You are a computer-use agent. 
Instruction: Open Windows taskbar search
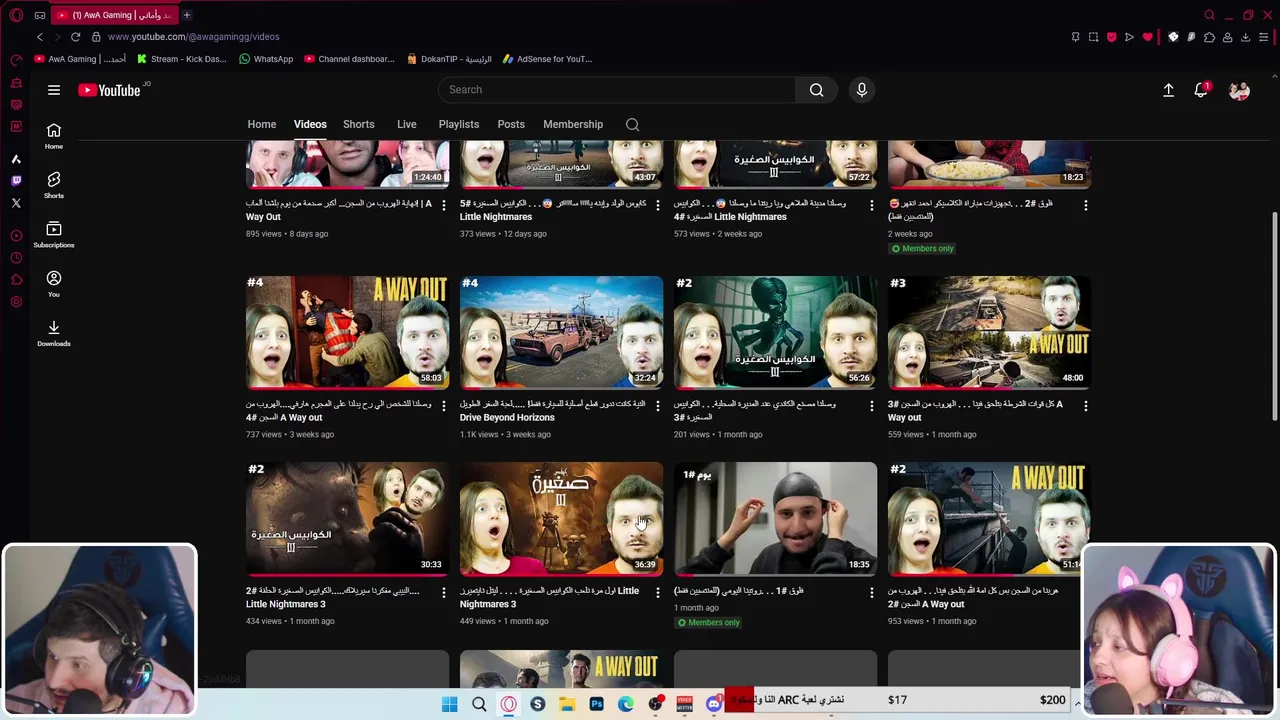(479, 704)
